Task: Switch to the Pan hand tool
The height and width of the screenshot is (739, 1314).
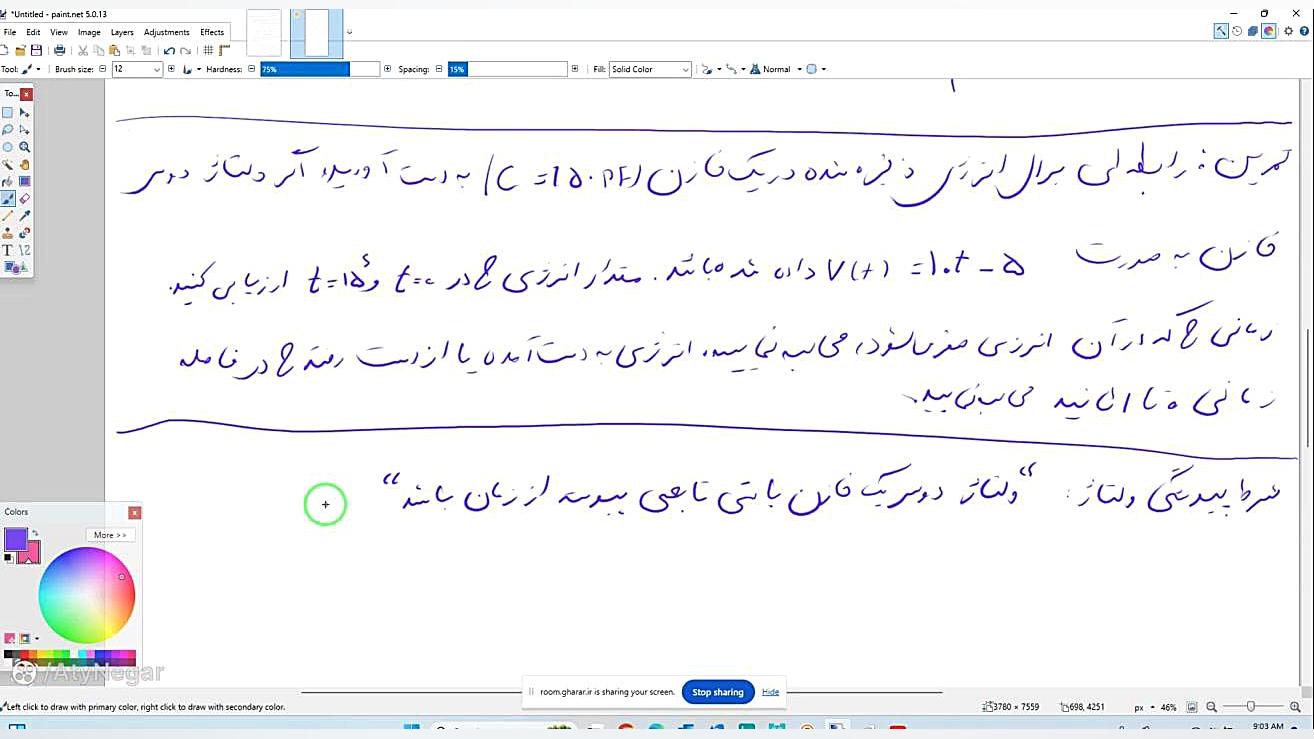Action: 25,164
